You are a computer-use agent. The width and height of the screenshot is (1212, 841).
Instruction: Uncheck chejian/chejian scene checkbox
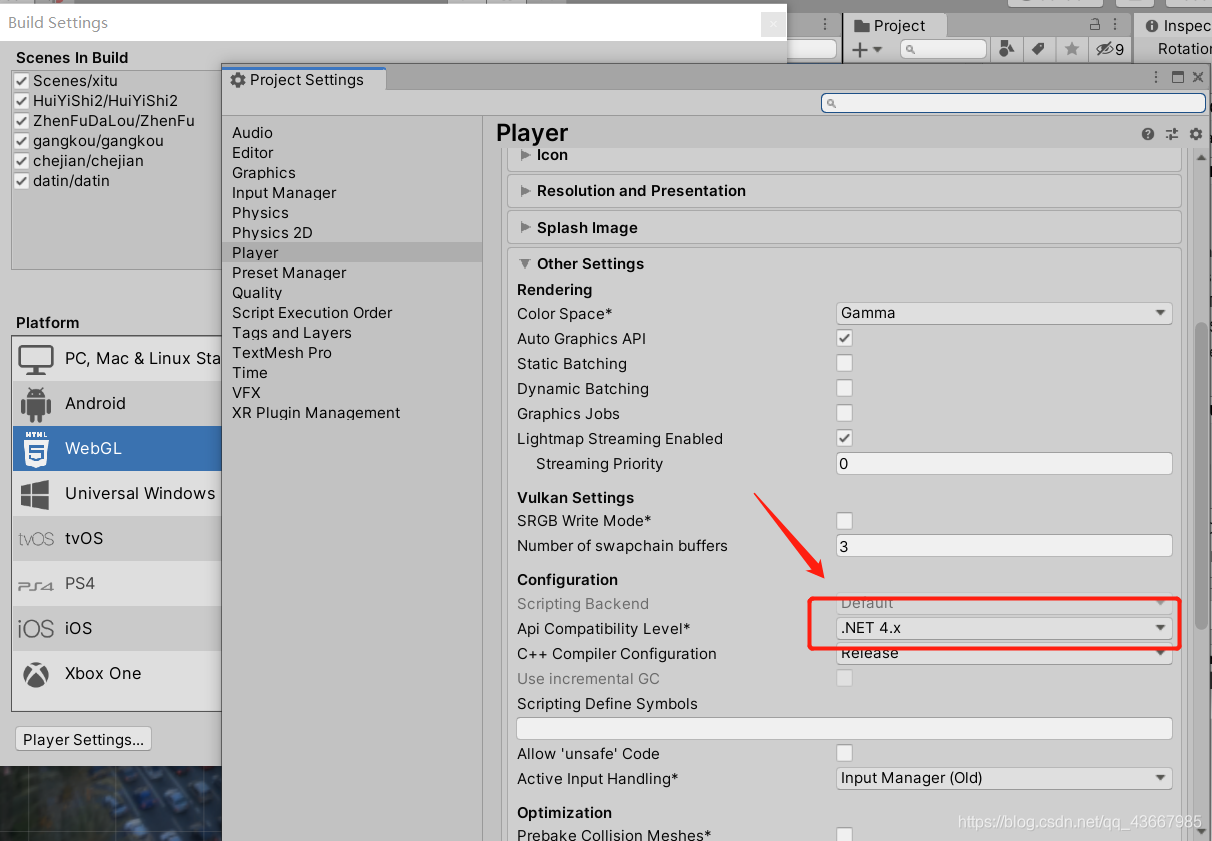click(22, 161)
